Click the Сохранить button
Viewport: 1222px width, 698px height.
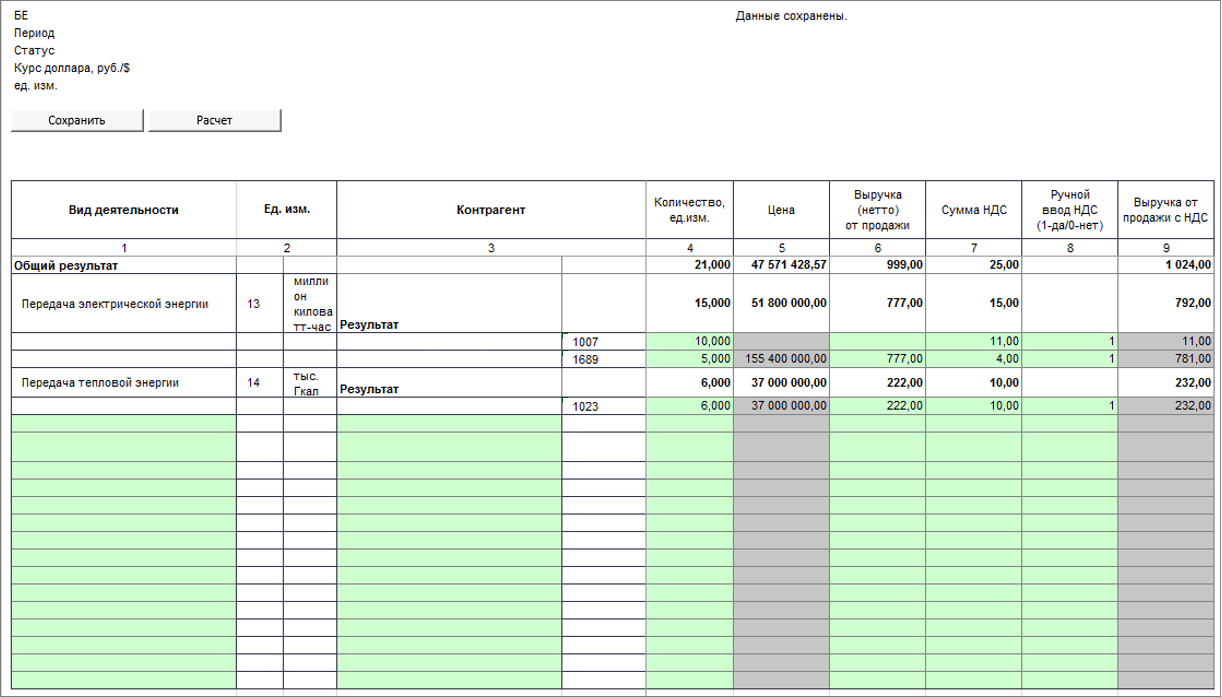click(x=78, y=120)
